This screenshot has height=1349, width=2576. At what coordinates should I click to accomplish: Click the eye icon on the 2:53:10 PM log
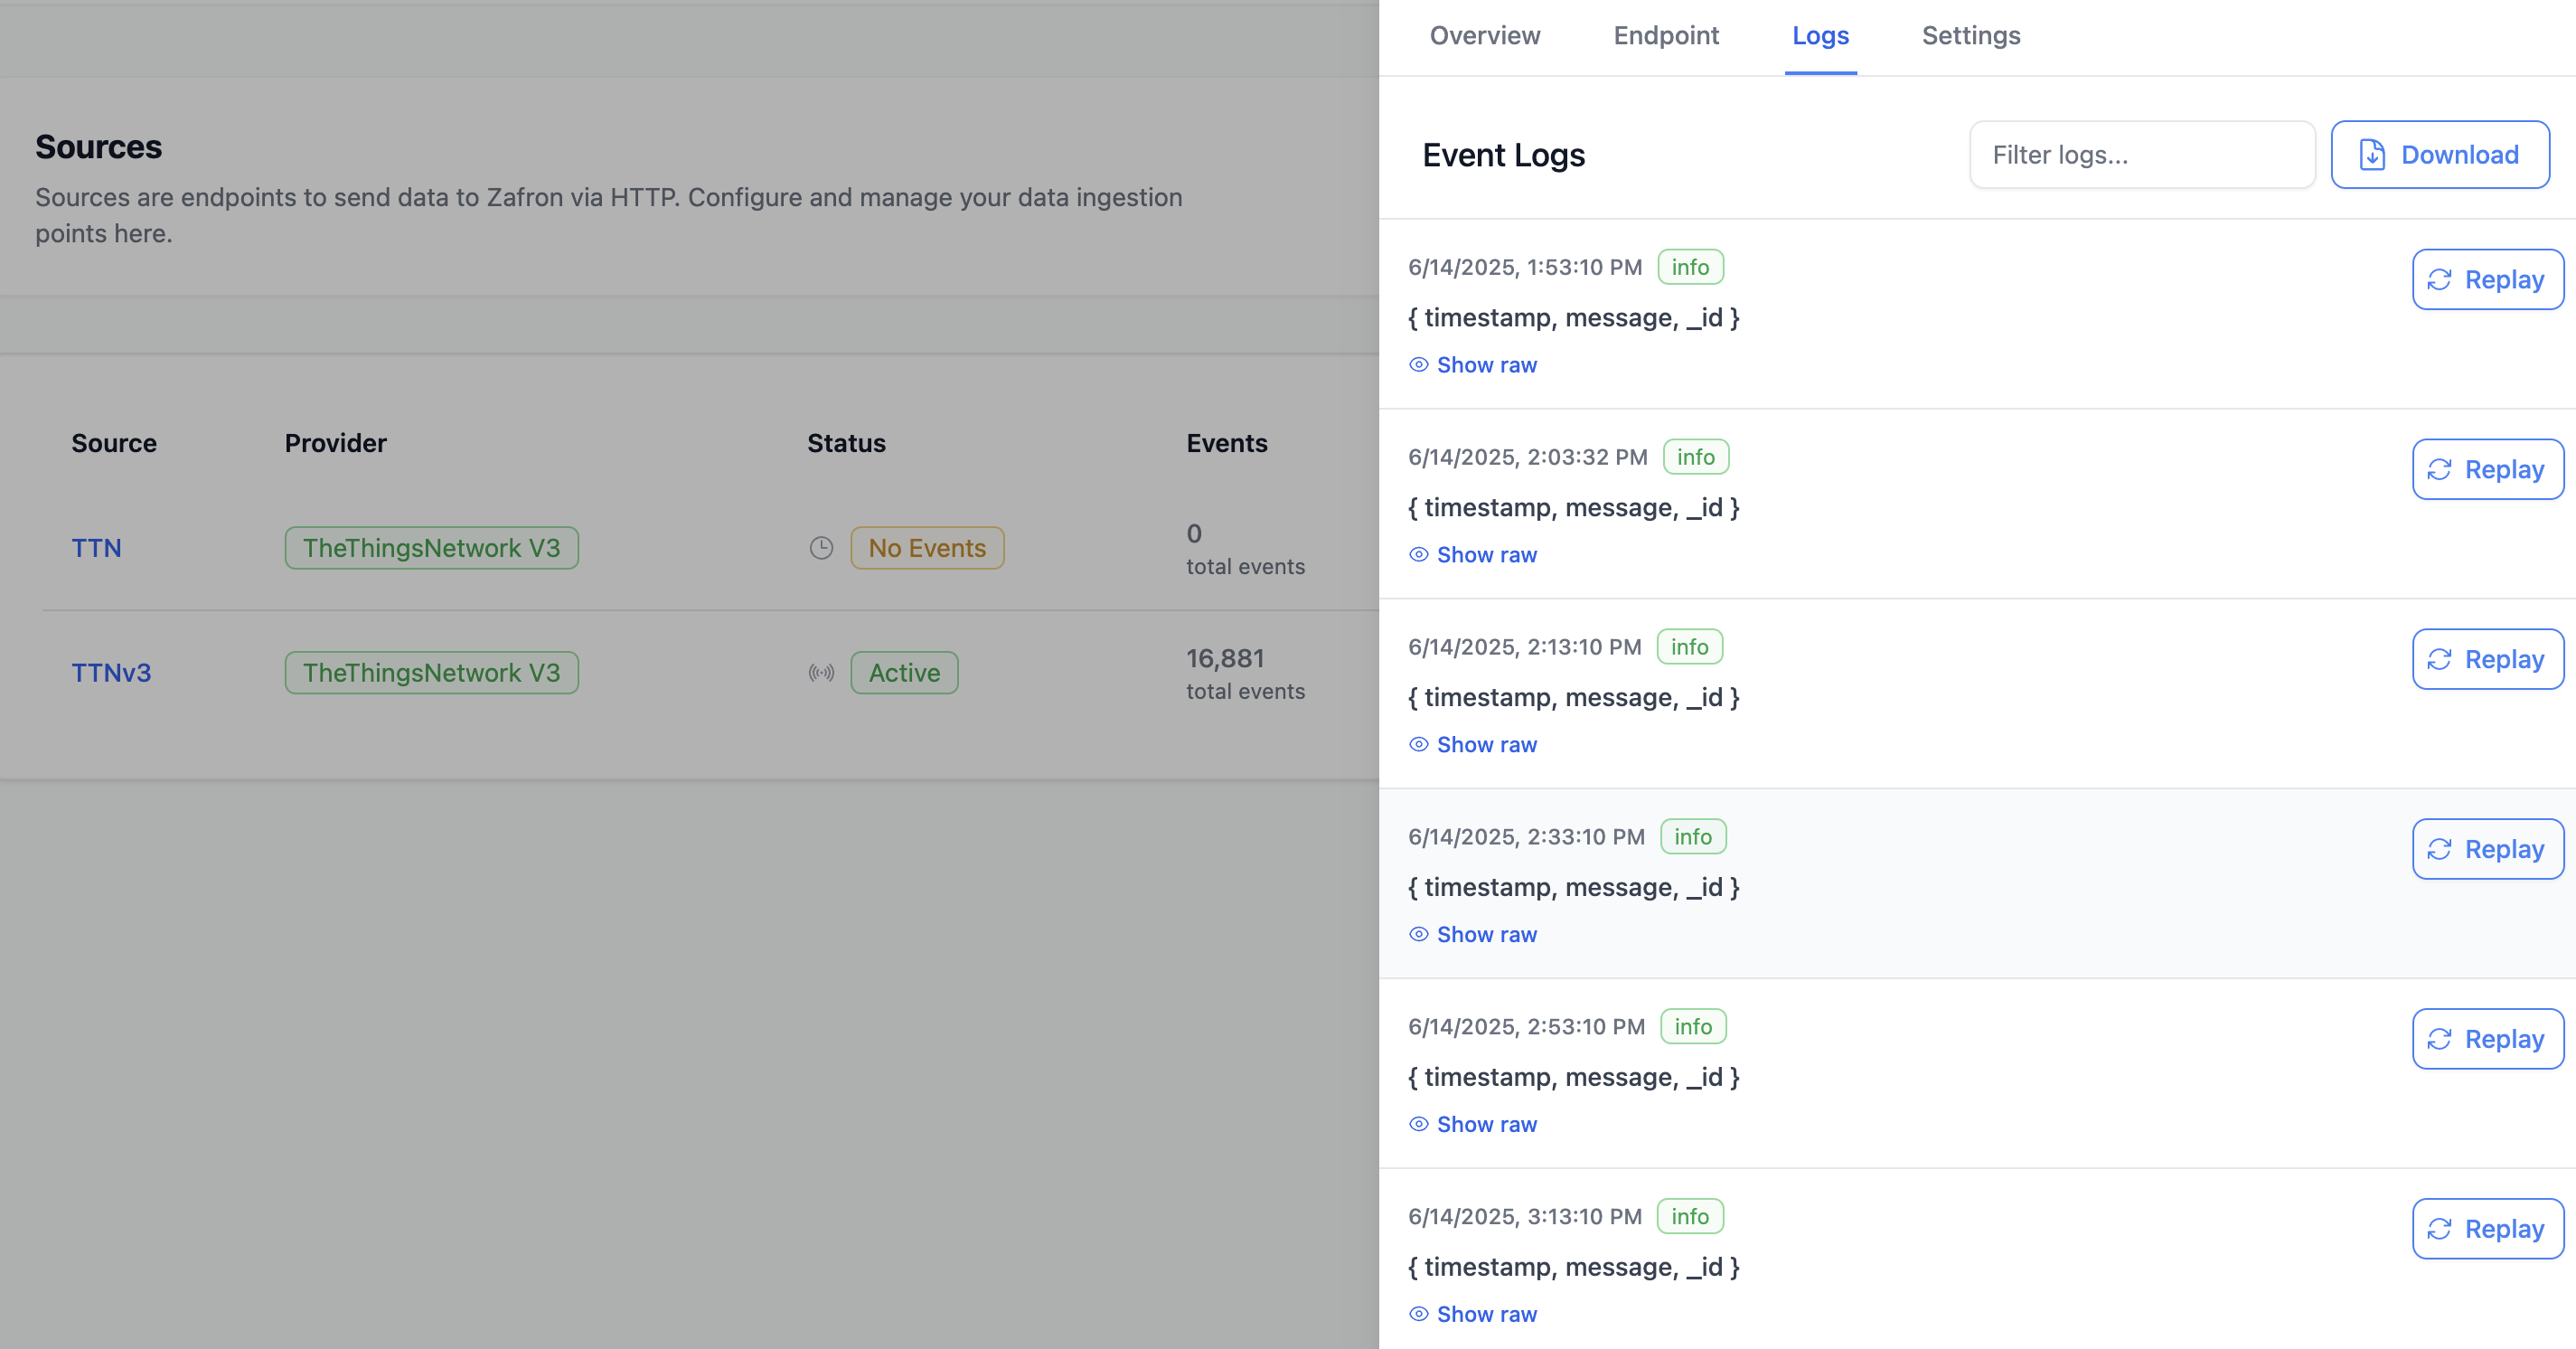coord(1418,1125)
